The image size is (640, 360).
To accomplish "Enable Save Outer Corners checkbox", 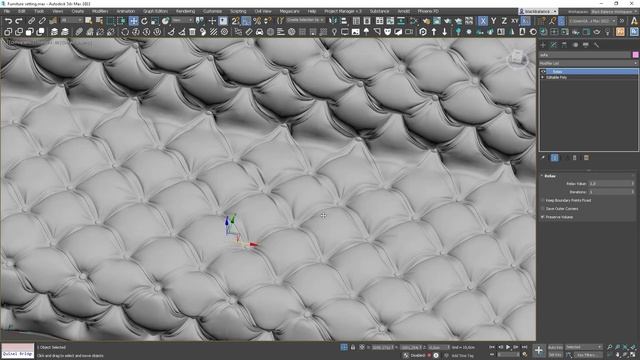I will tap(543, 209).
